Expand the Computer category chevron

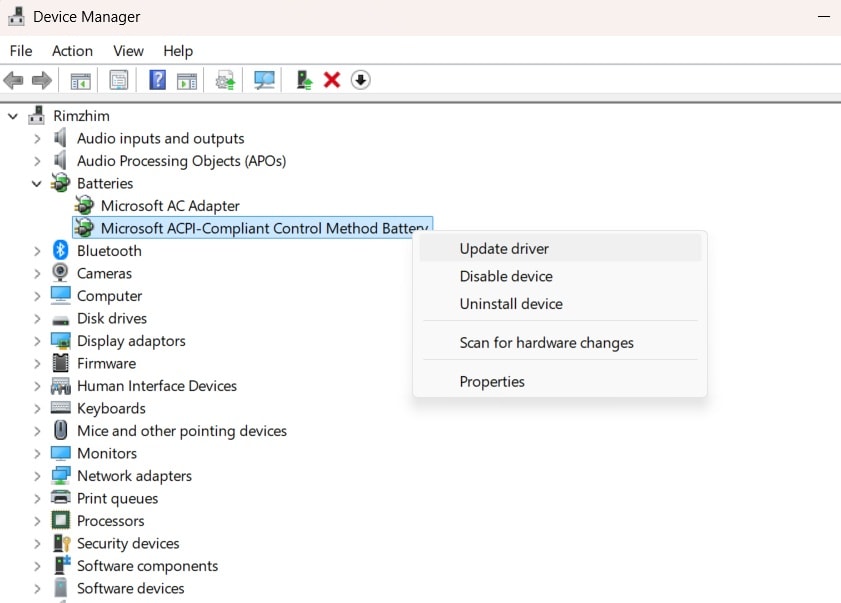pyautogui.click(x=36, y=296)
